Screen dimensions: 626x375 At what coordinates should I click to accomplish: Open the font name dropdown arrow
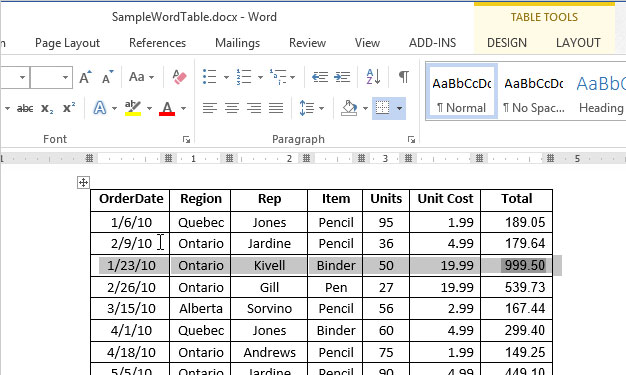23,77
